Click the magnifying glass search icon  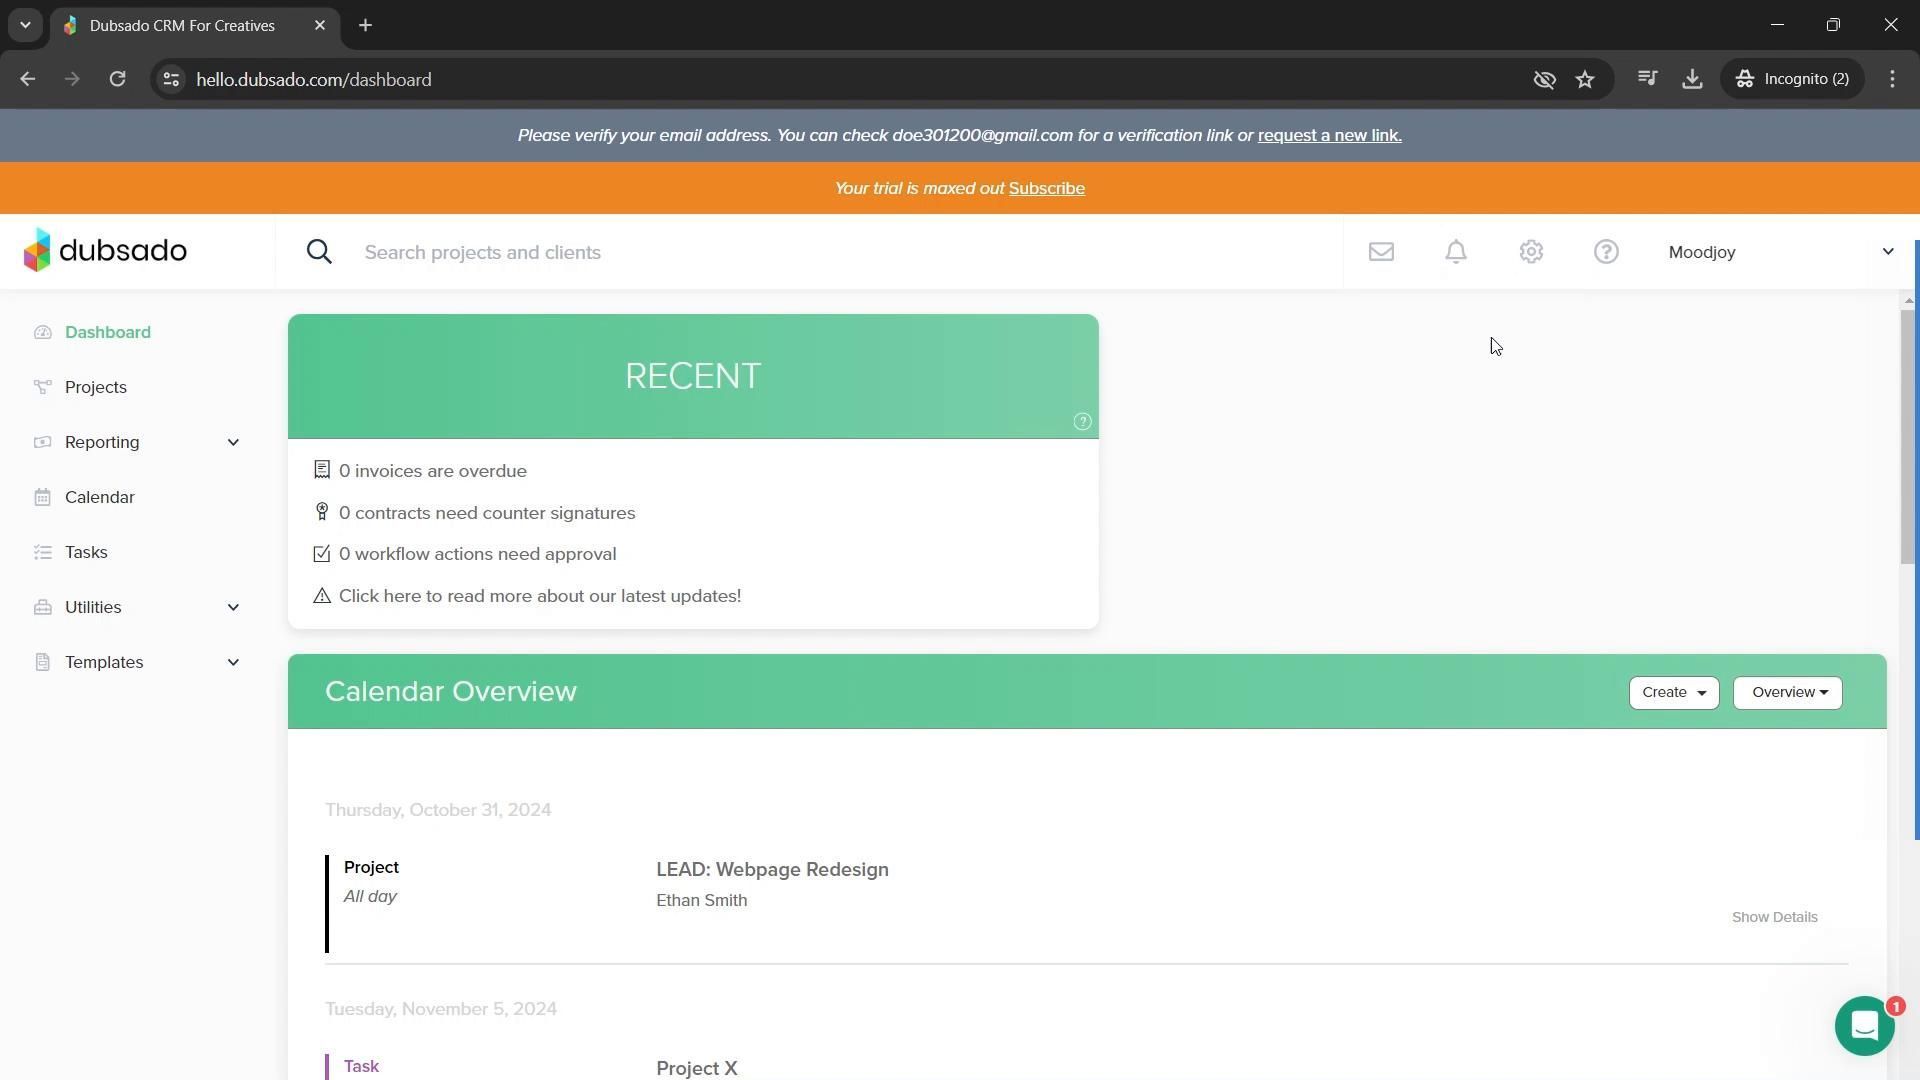point(319,252)
